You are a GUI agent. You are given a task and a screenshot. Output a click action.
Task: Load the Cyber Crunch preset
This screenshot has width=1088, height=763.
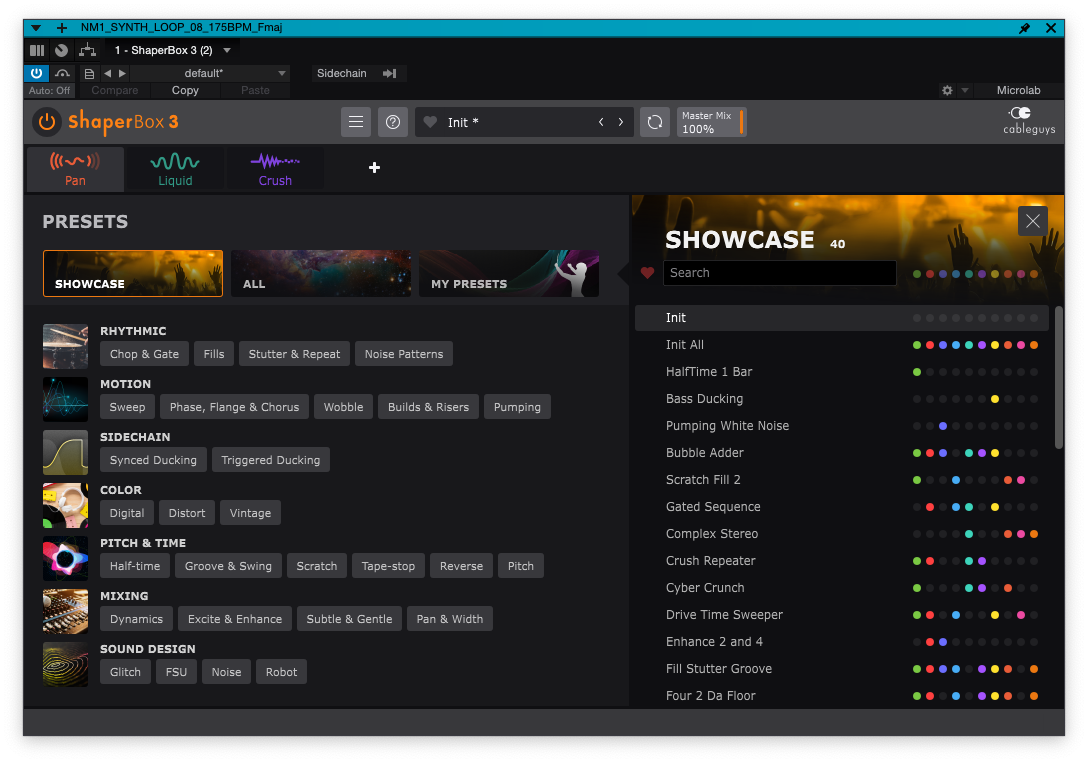point(842,588)
